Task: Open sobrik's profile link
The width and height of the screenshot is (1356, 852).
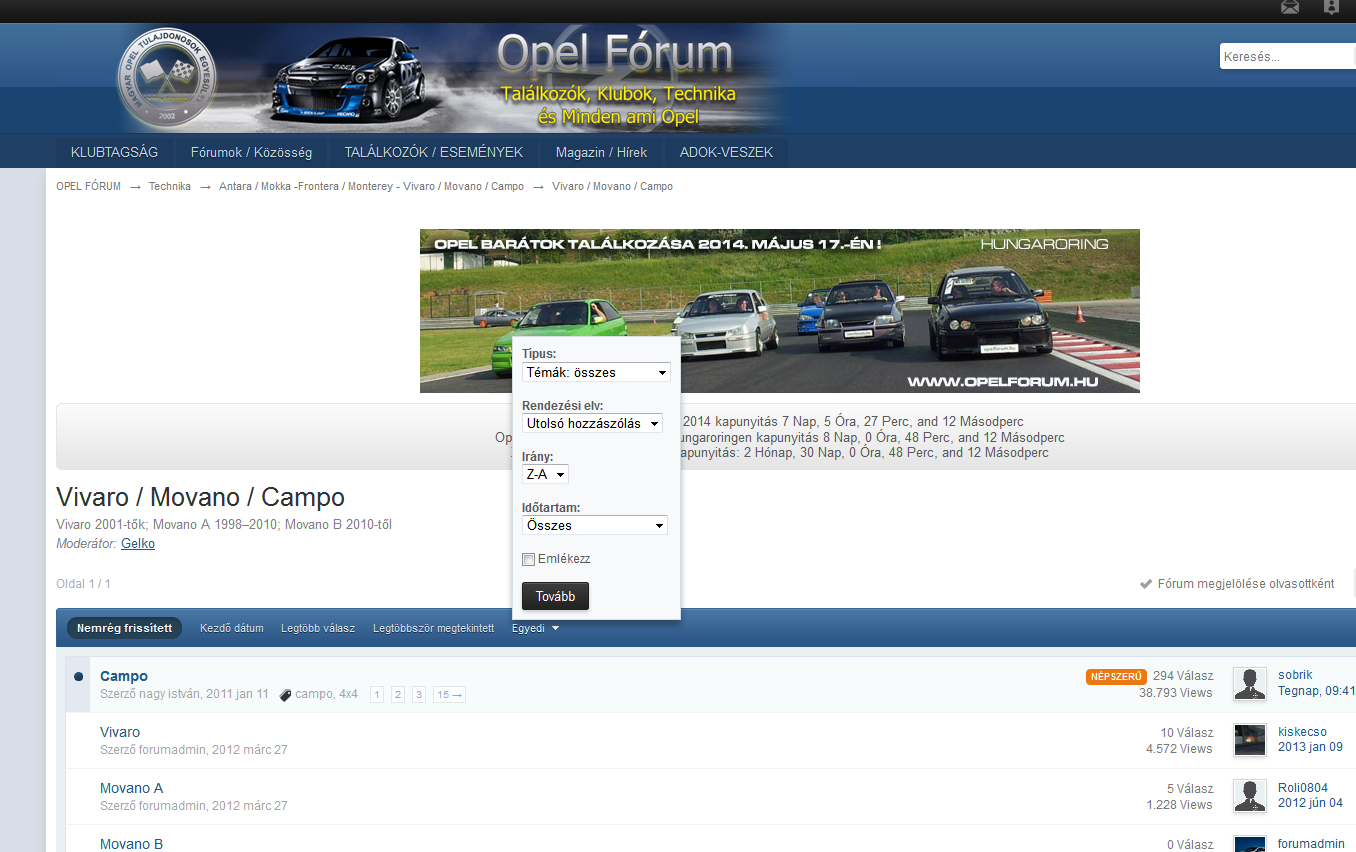Action: 1295,675
